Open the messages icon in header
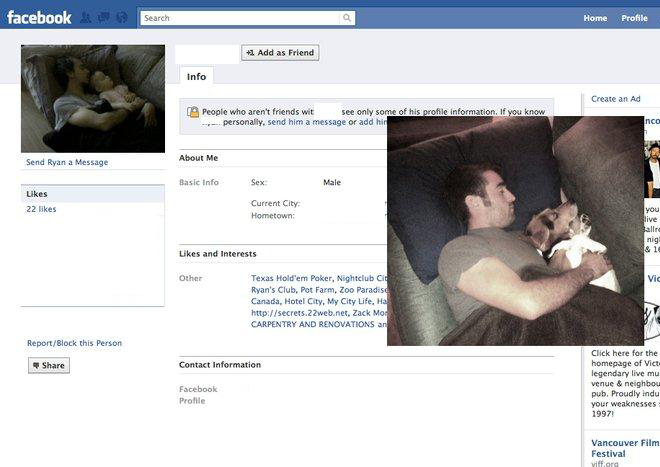The height and width of the screenshot is (467, 660). 104,18
